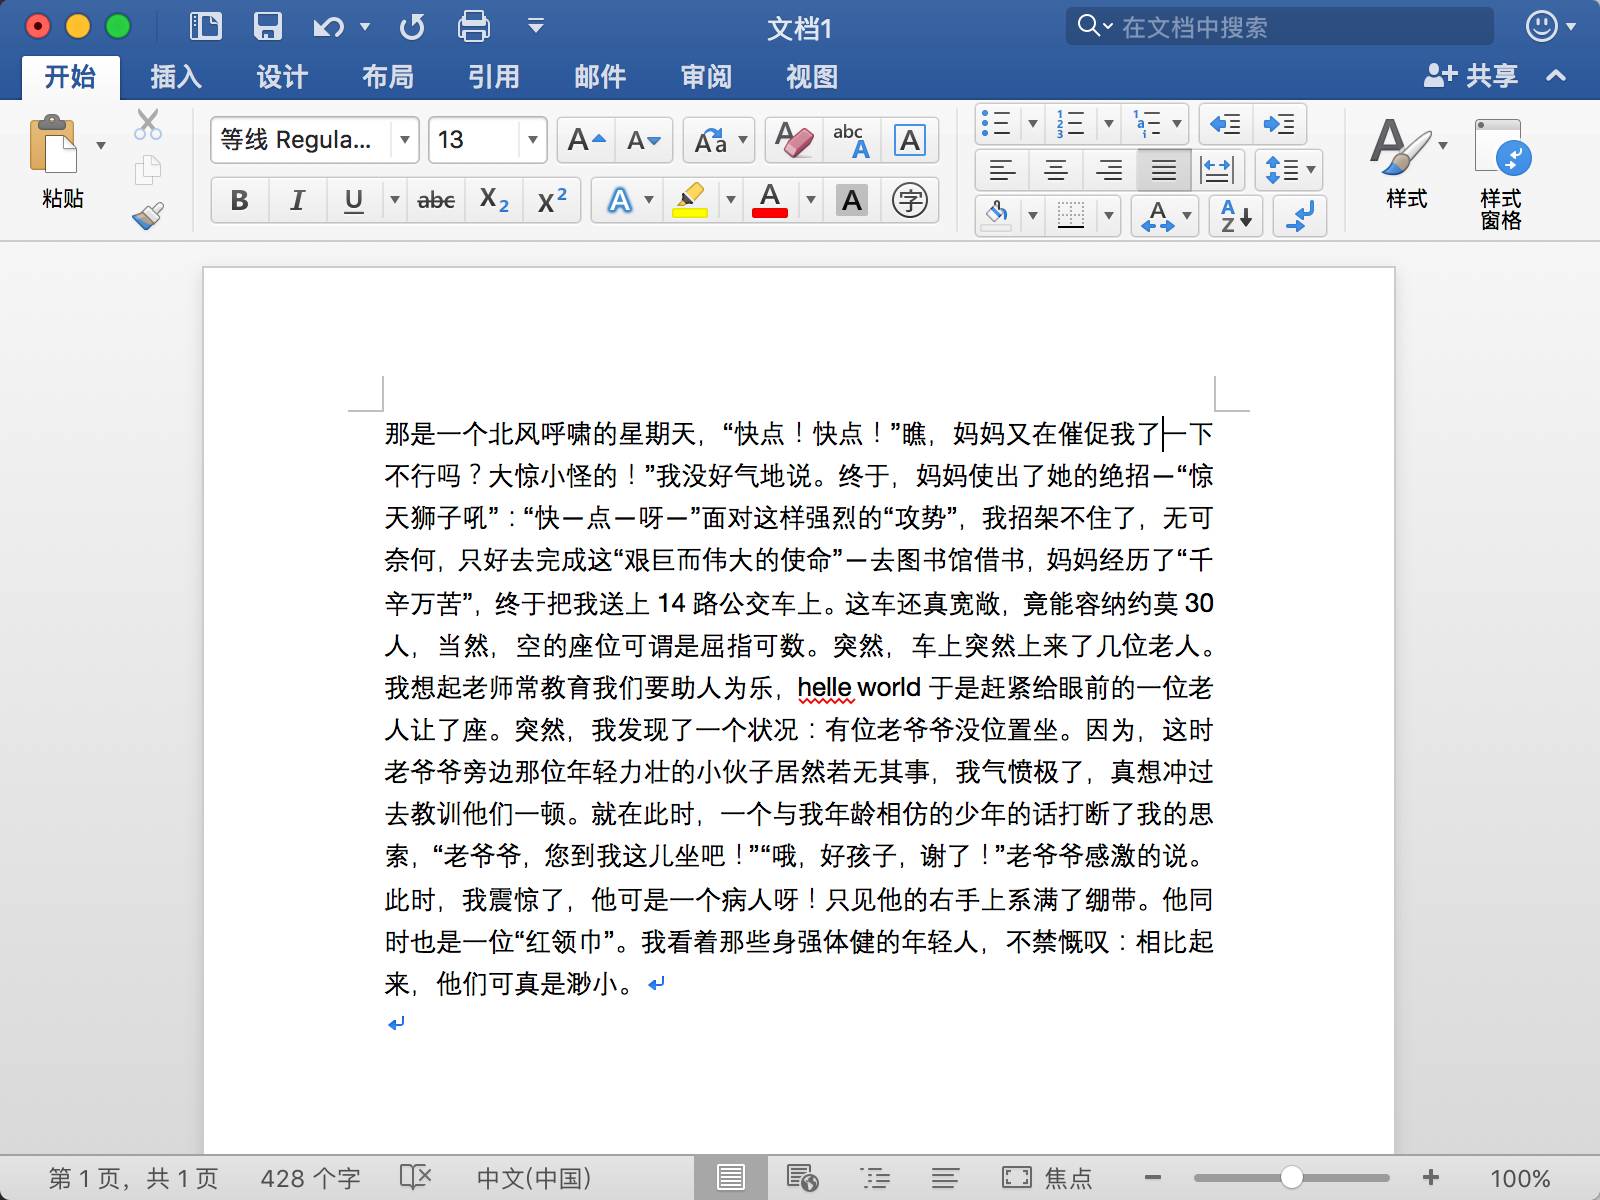Click the Print icon in title bar
The image size is (1600, 1200).
coord(473,27)
